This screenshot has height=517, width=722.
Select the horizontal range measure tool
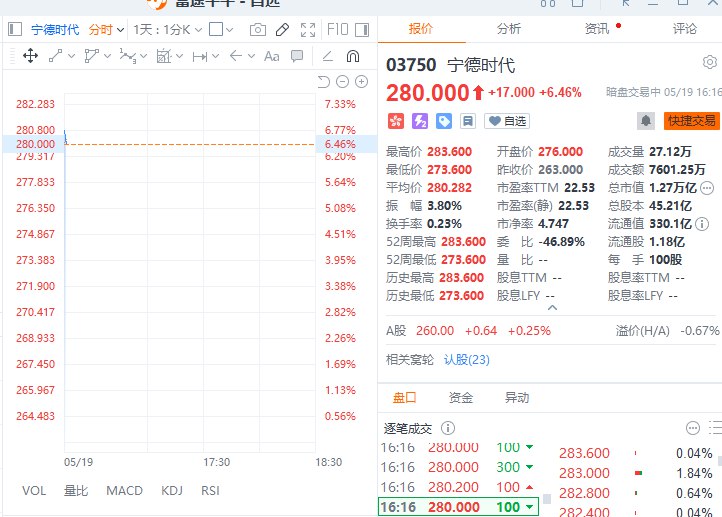click(199, 57)
